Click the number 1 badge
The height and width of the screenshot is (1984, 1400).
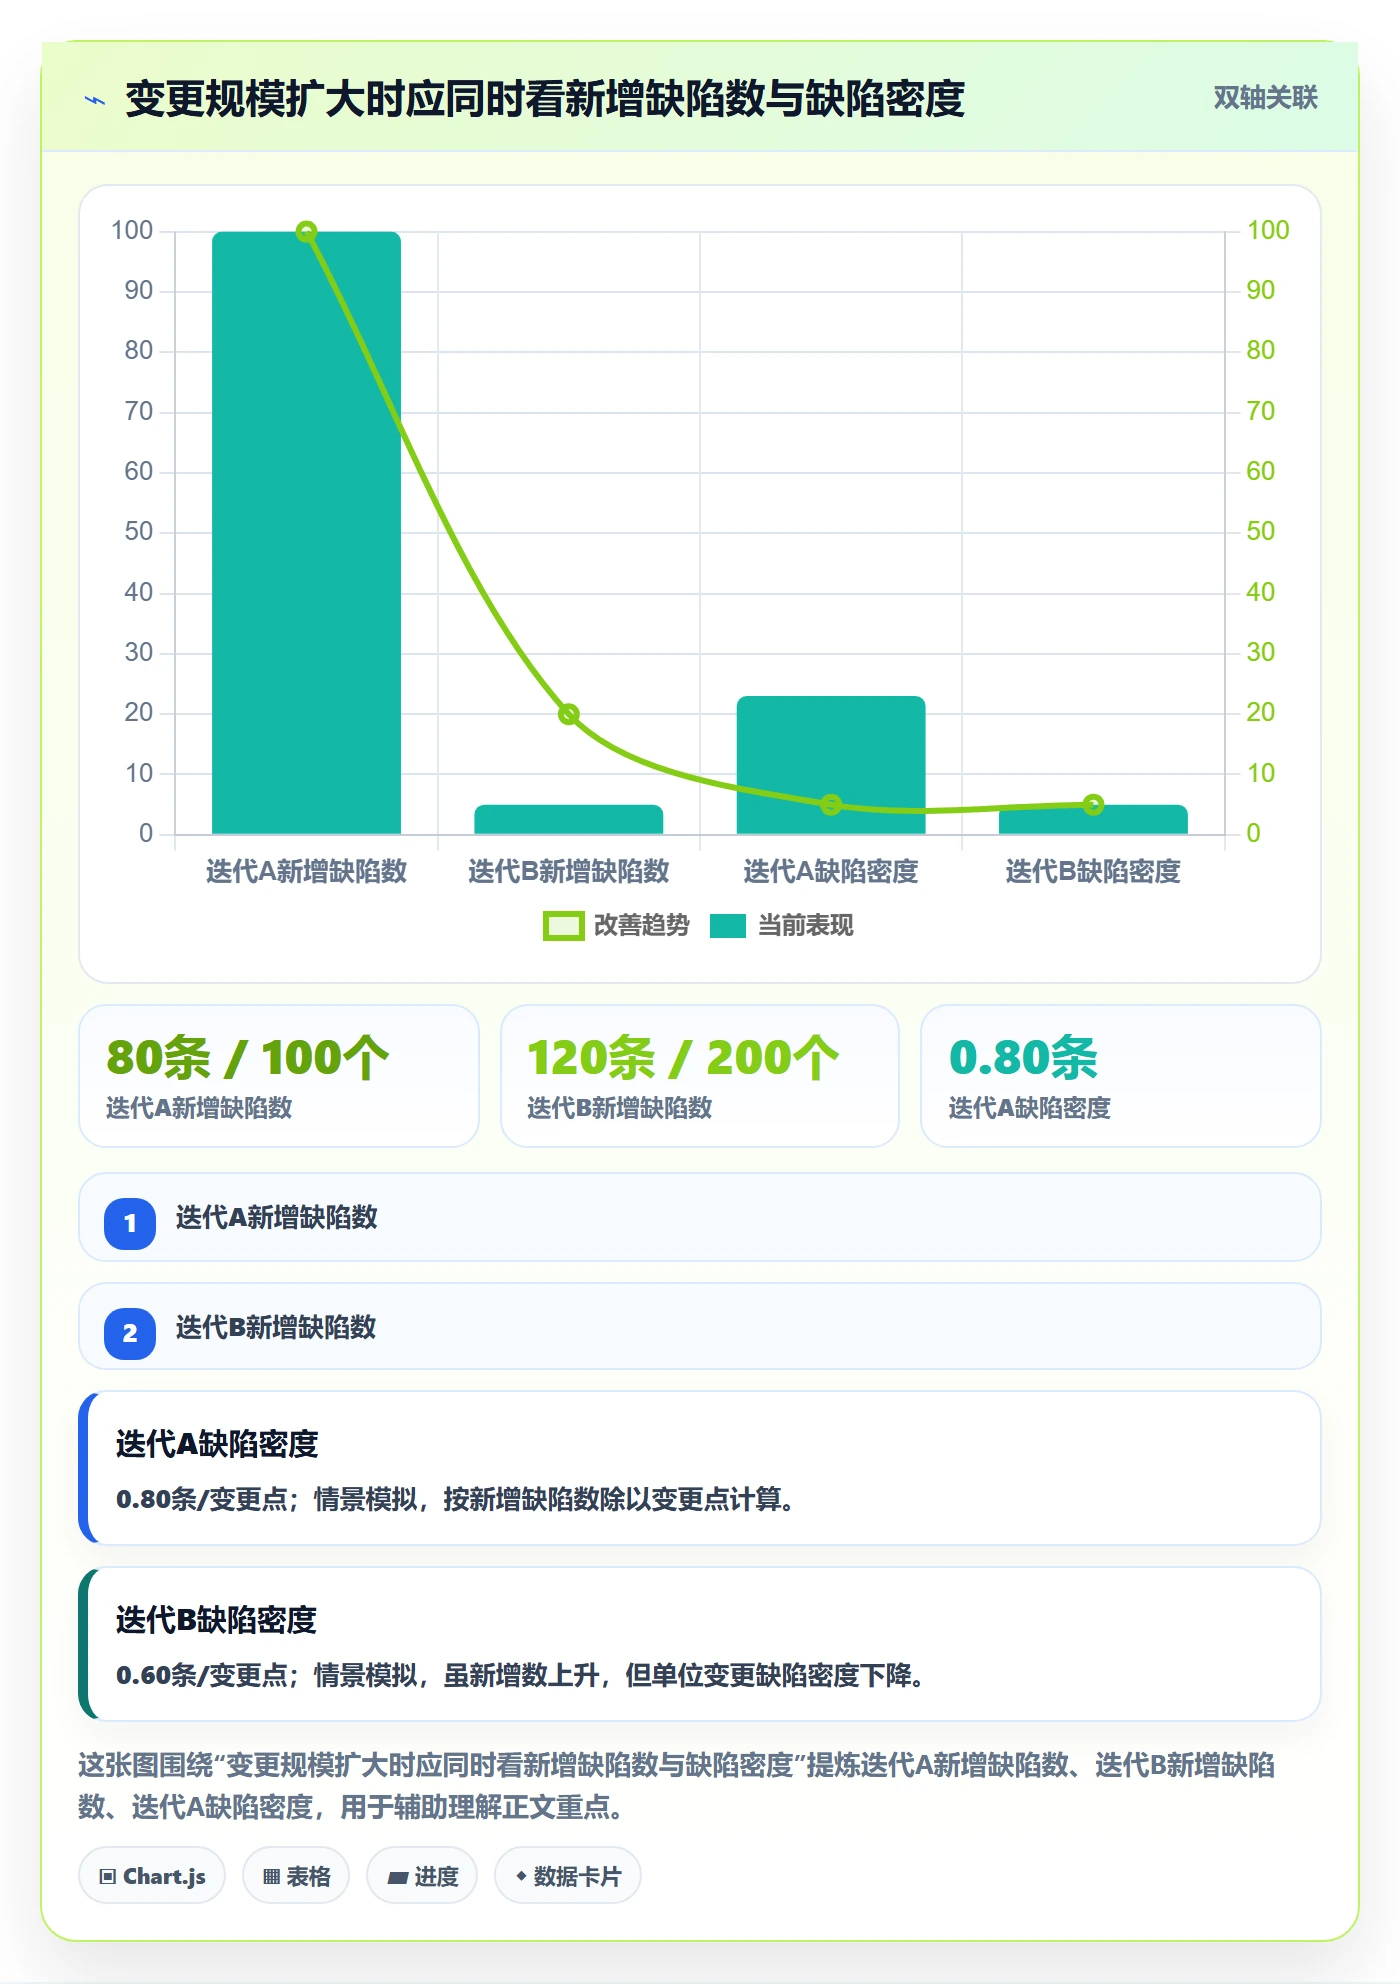(130, 1223)
